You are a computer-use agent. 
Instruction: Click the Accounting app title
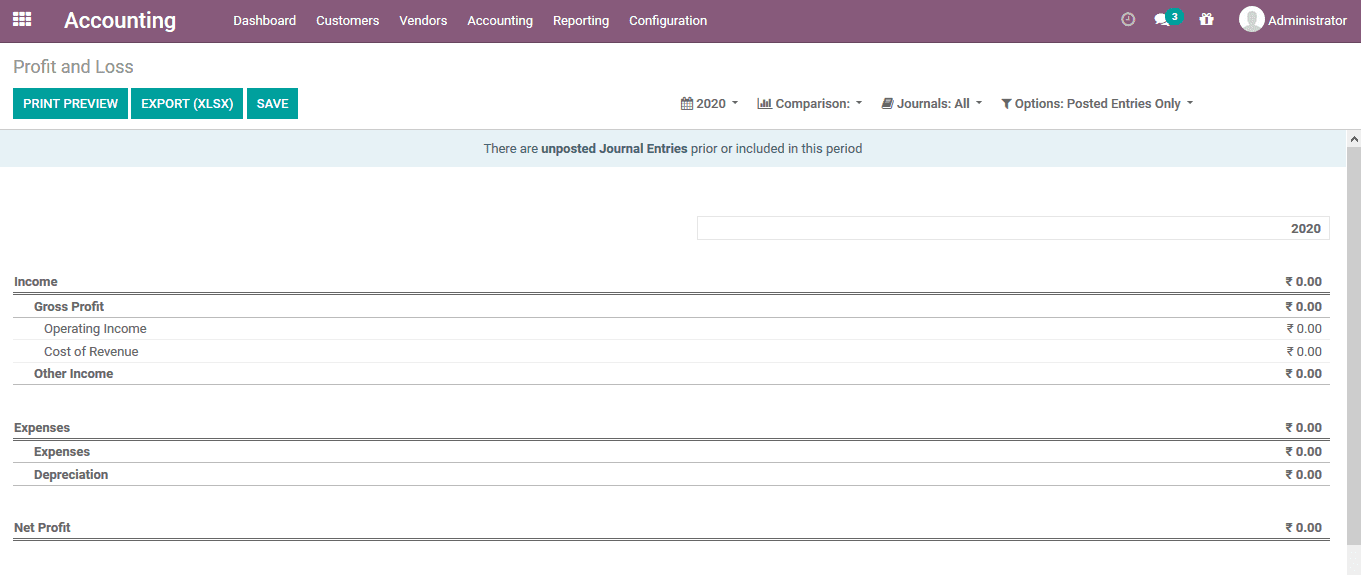120,20
